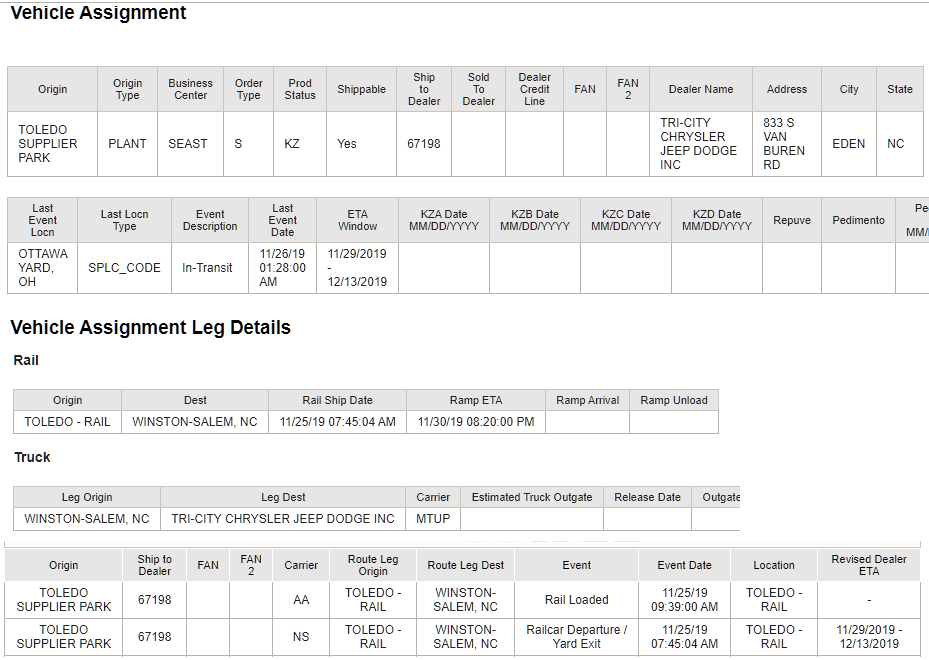The width and height of the screenshot is (929, 660).
Task: Click the 'Revised Dealer ETA' column header
Action: (869, 565)
